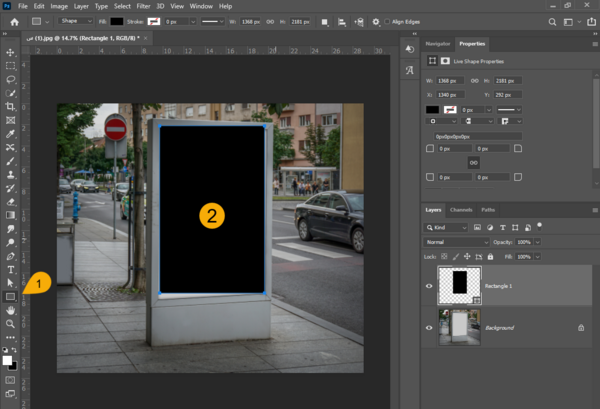Click the black Fill color swatch
This screenshot has height=409, width=600.
(117, 21)
